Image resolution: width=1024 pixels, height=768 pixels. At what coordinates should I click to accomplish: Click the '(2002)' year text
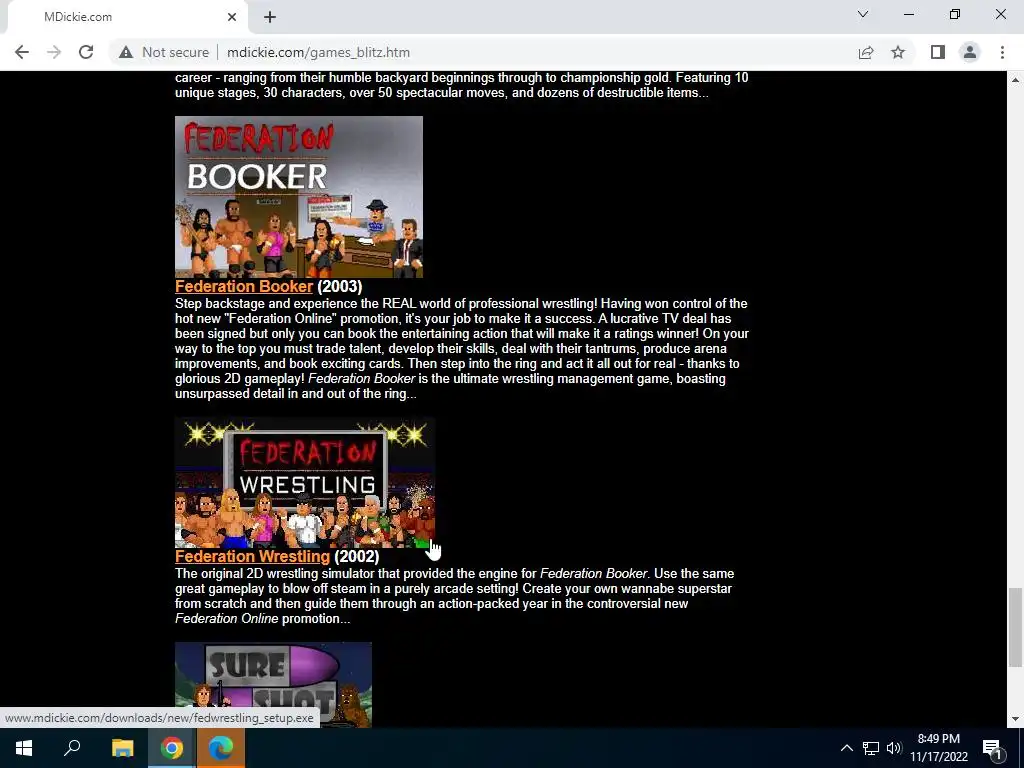[356, 556]
